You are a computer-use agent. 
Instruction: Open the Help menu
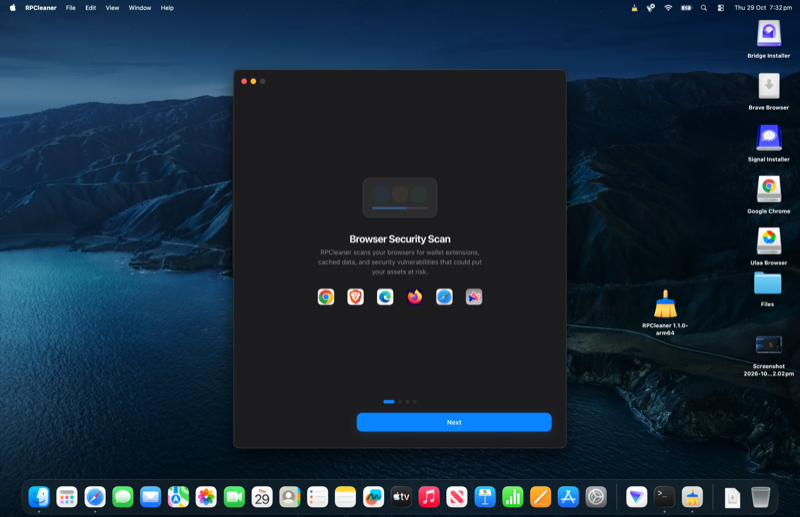click(x=167, y=8)
